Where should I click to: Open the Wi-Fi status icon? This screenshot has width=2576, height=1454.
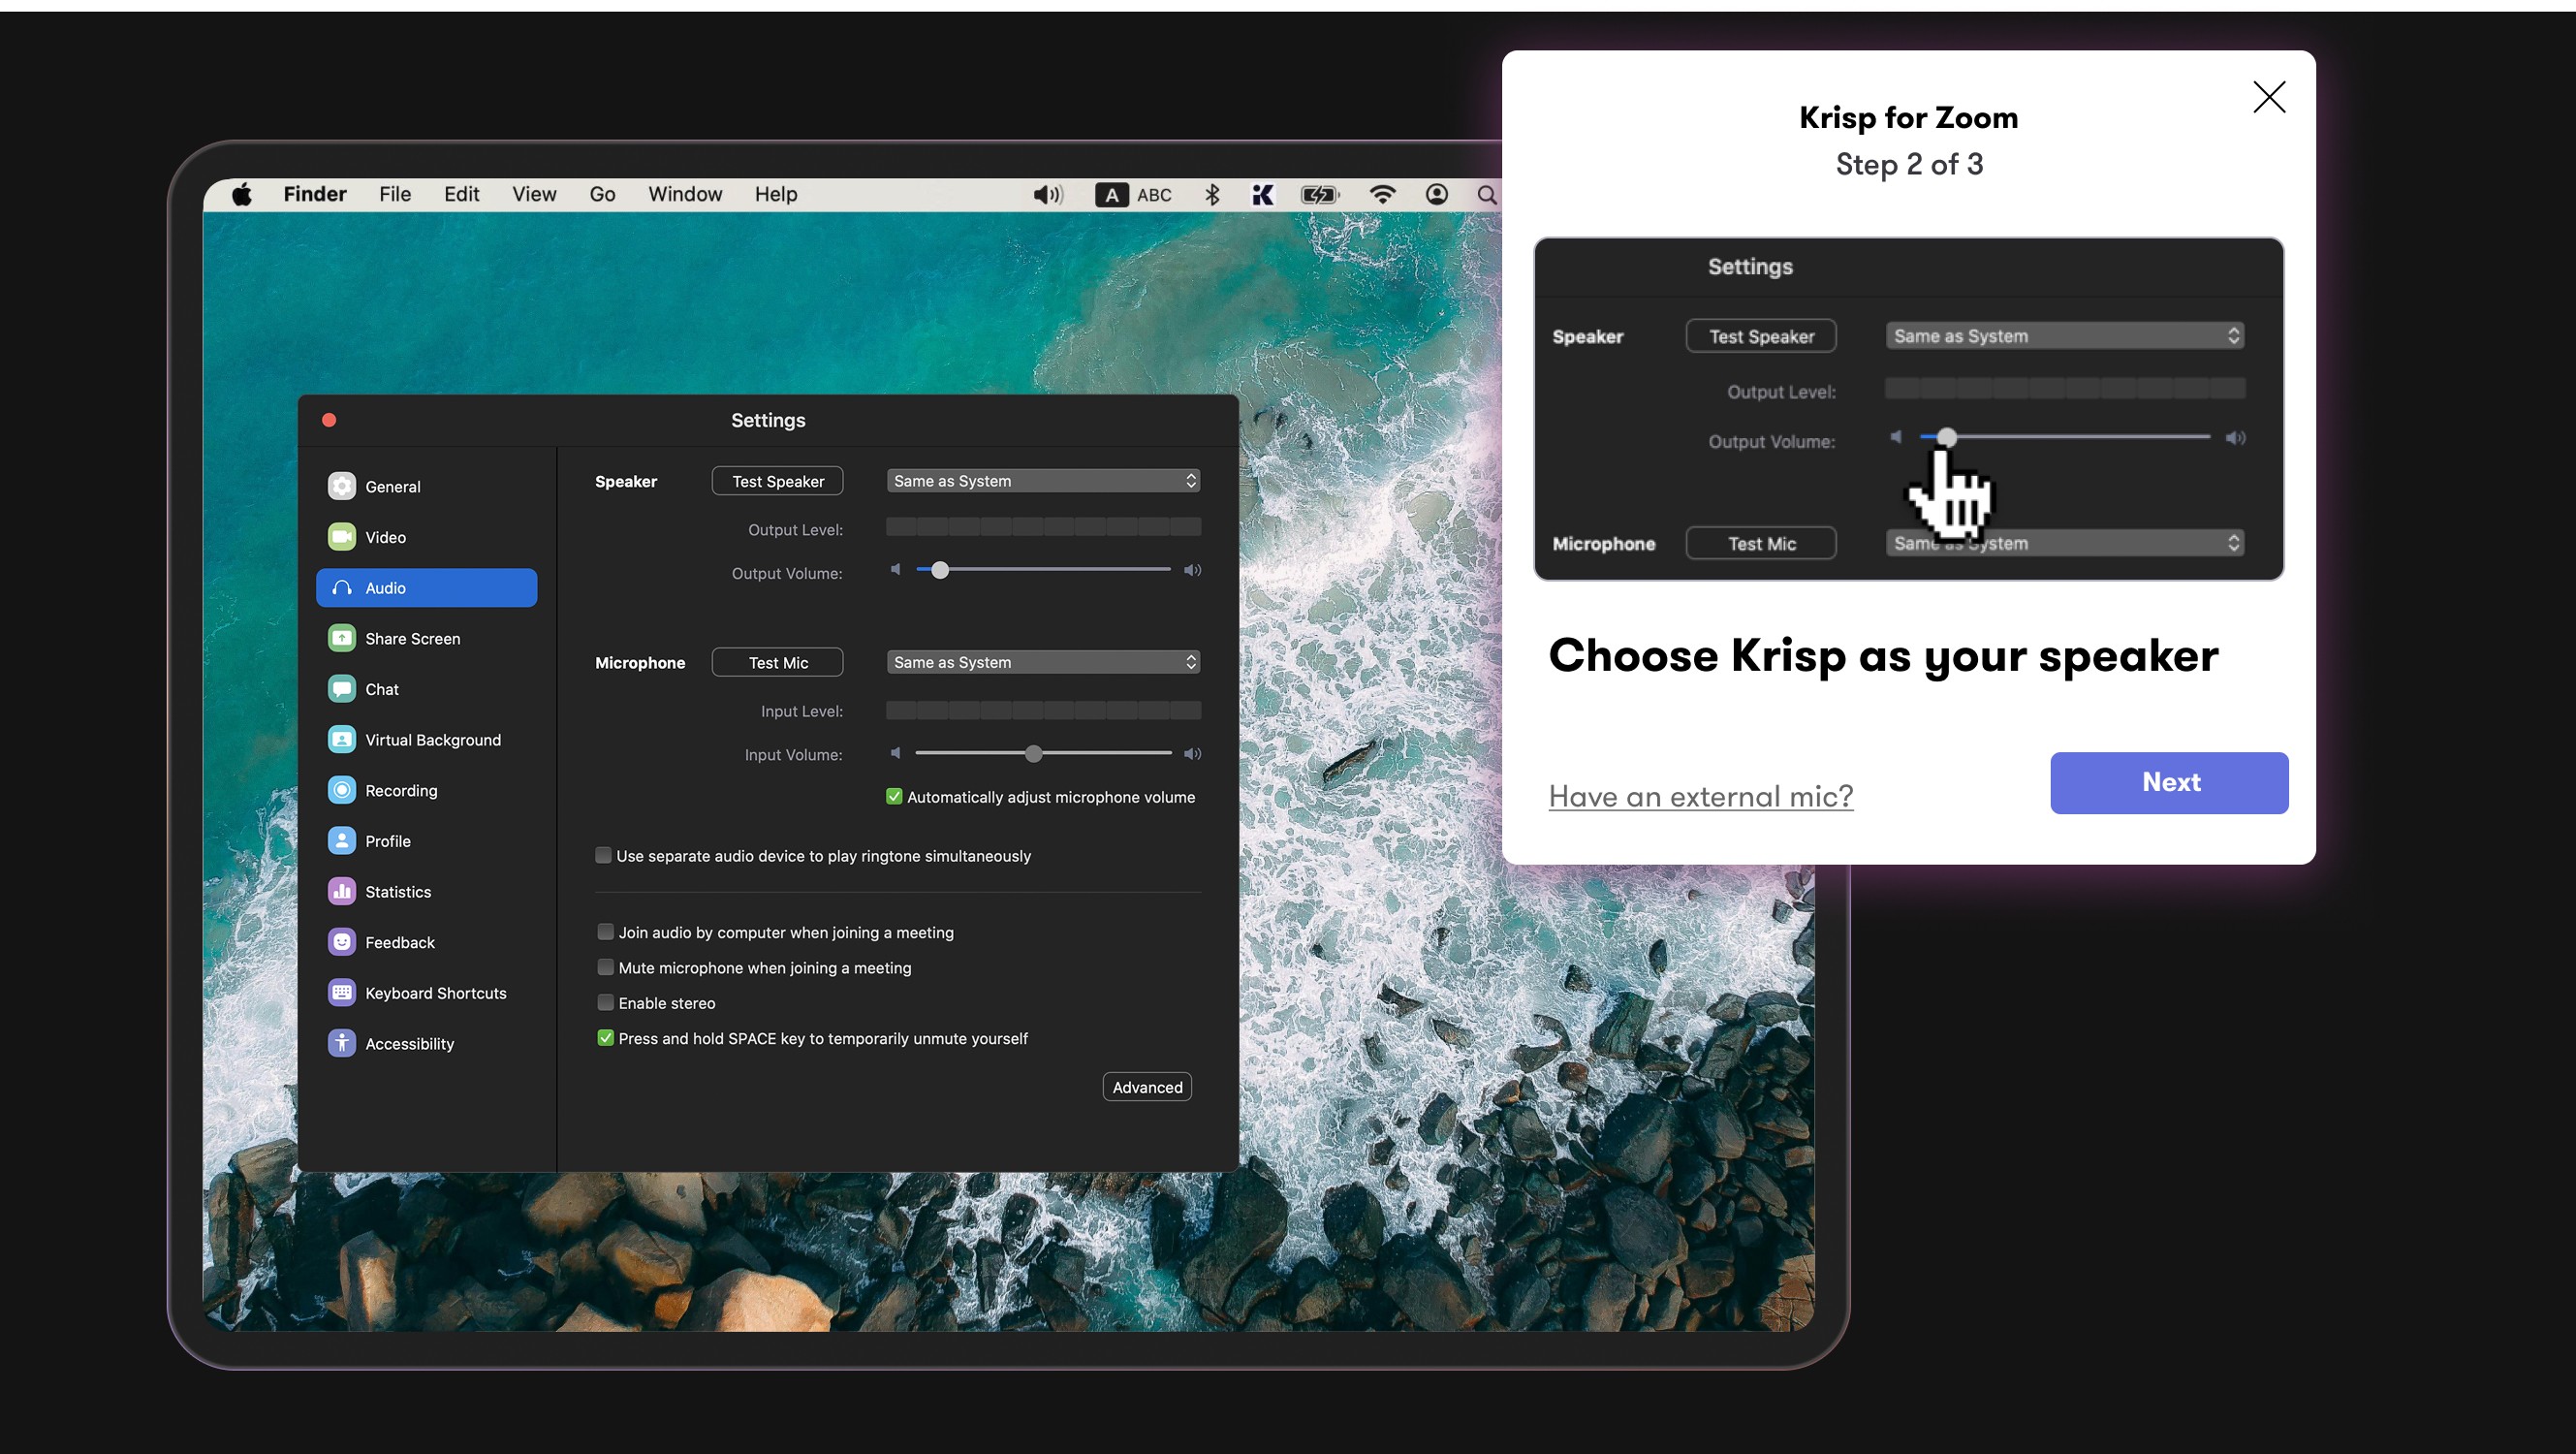tap(1383, 195)
